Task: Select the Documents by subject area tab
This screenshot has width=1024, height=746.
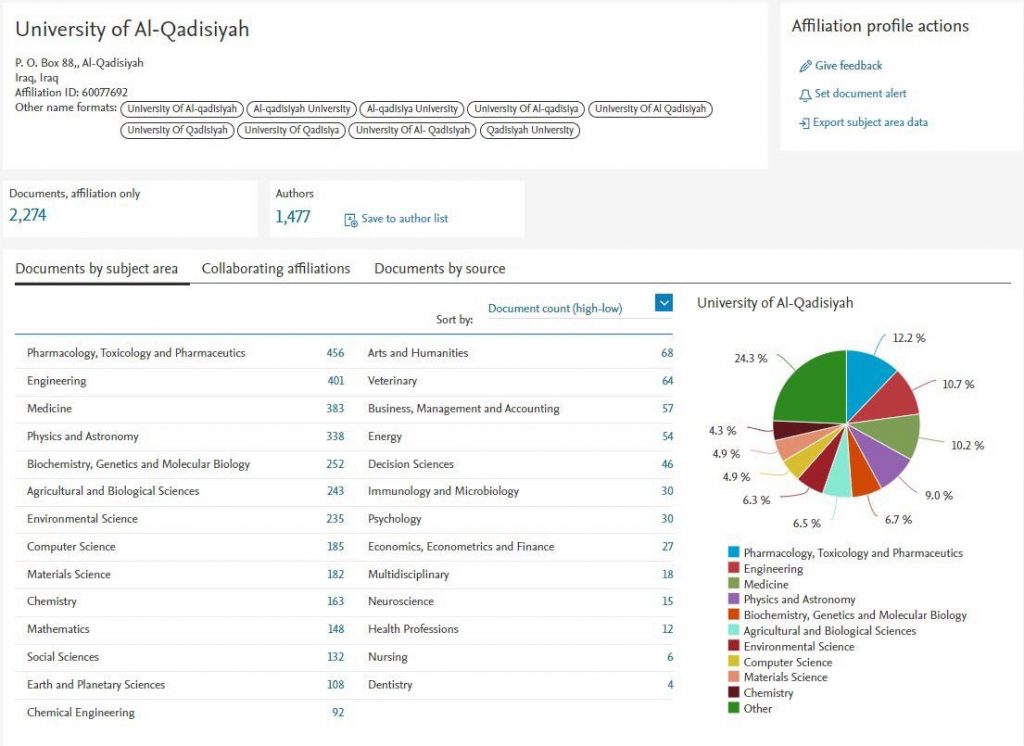Action: [97, 268]
